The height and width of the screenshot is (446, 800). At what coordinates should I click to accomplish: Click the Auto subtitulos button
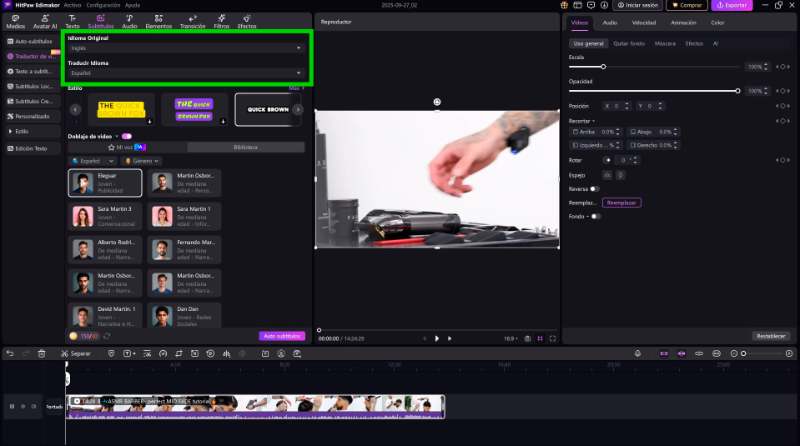pos(281,336)
